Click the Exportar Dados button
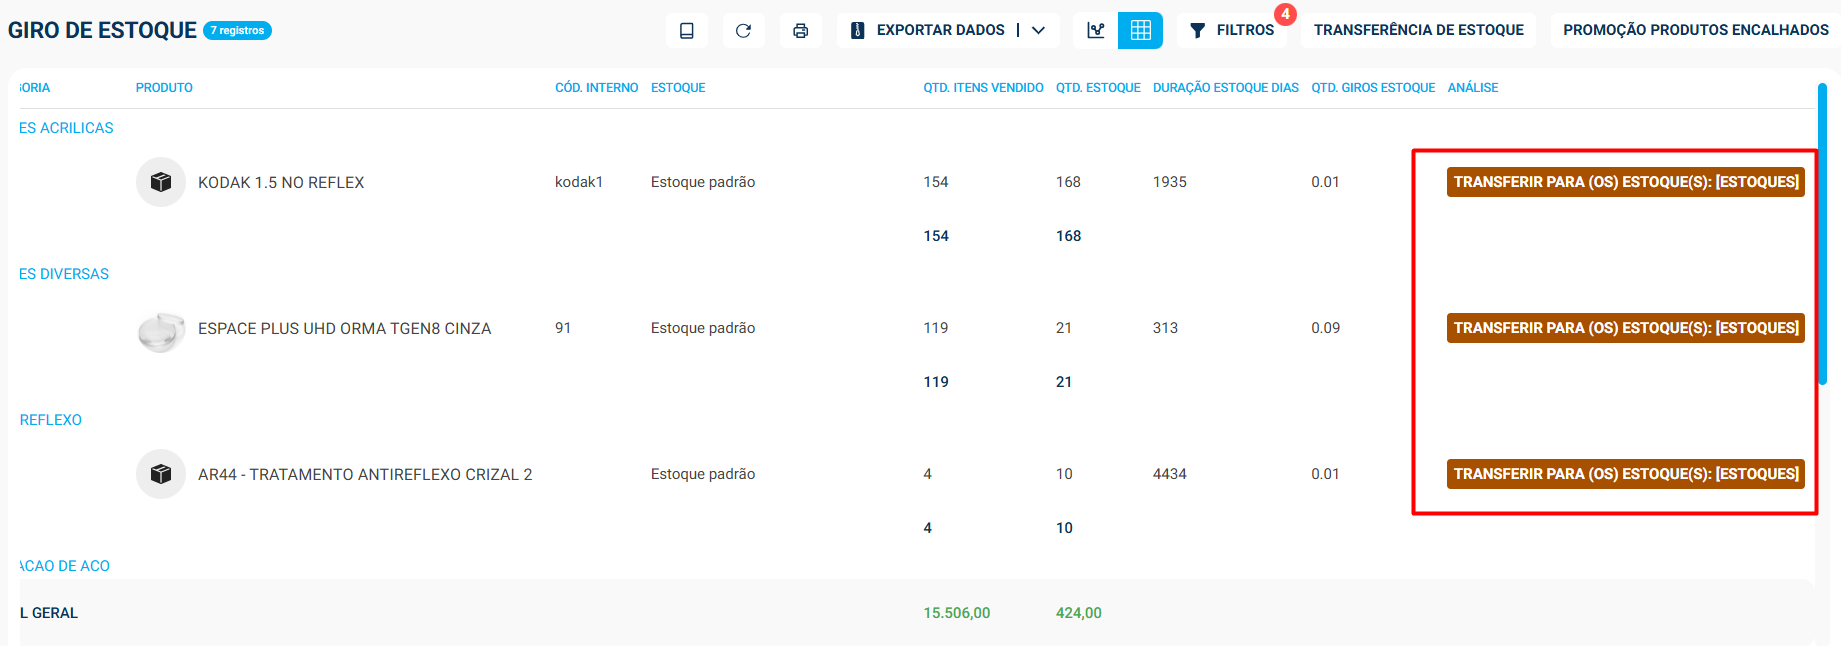This screenshot has height=646, width=1841. coord(927,31)
